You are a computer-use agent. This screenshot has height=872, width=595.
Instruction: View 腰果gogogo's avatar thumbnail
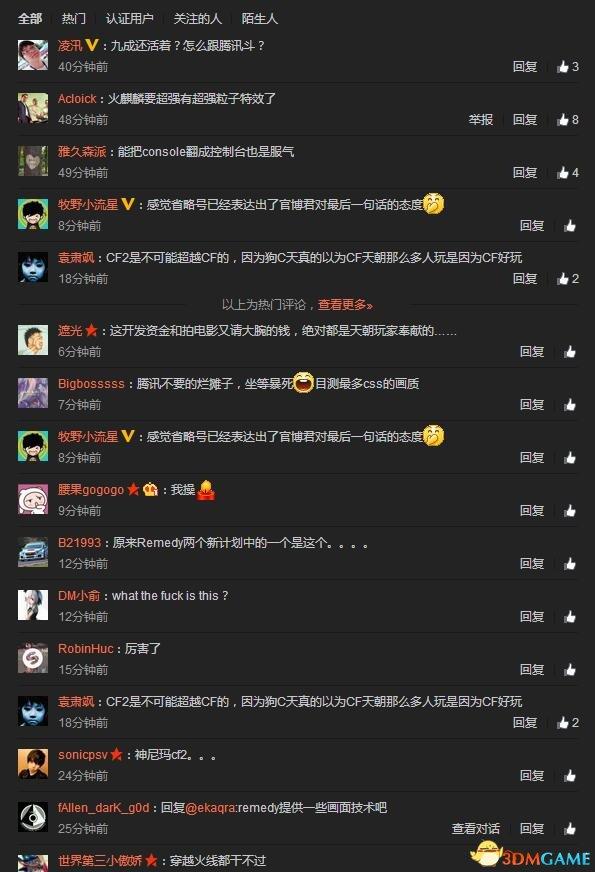(x=33, y=499)
